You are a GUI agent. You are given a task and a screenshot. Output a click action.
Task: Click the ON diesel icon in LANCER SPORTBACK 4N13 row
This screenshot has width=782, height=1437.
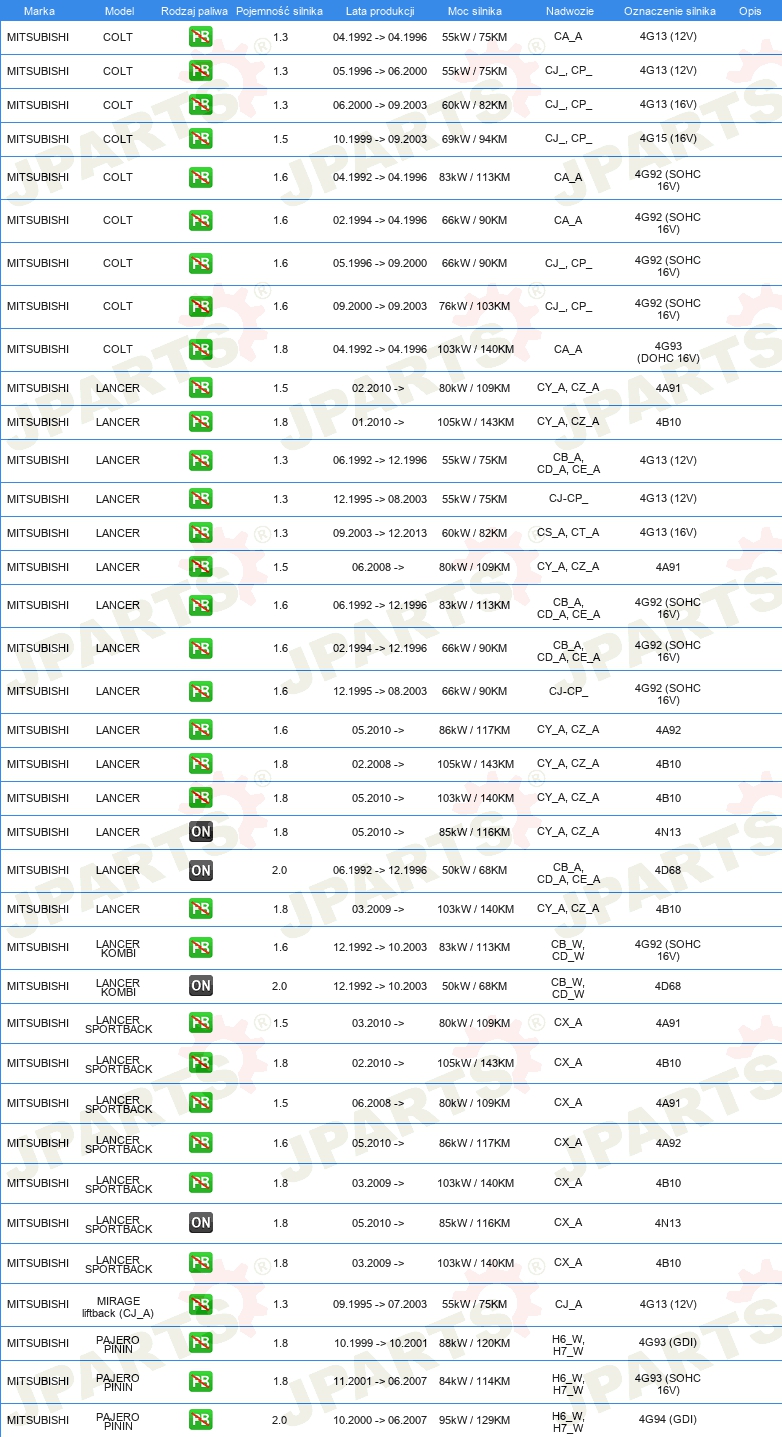tap(201, 1223)
